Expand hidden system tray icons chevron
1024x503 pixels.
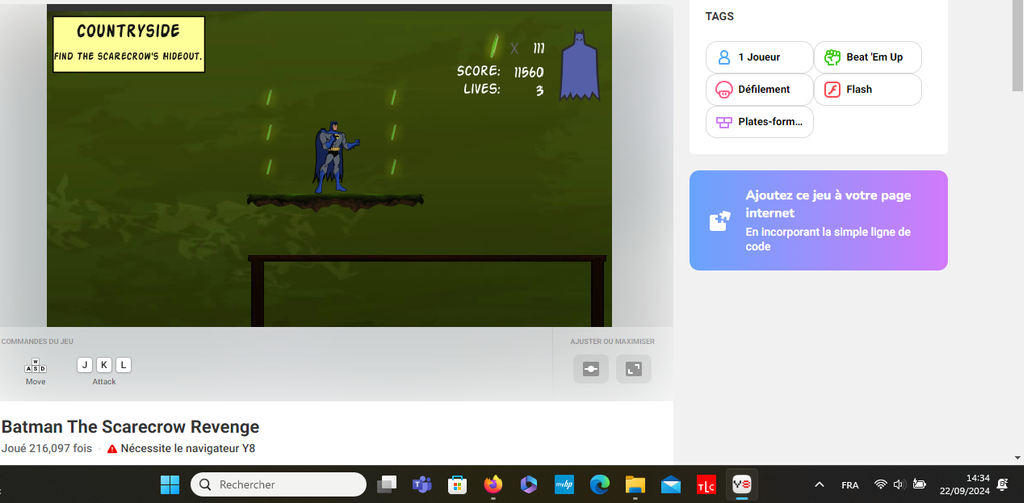point(820,485)
